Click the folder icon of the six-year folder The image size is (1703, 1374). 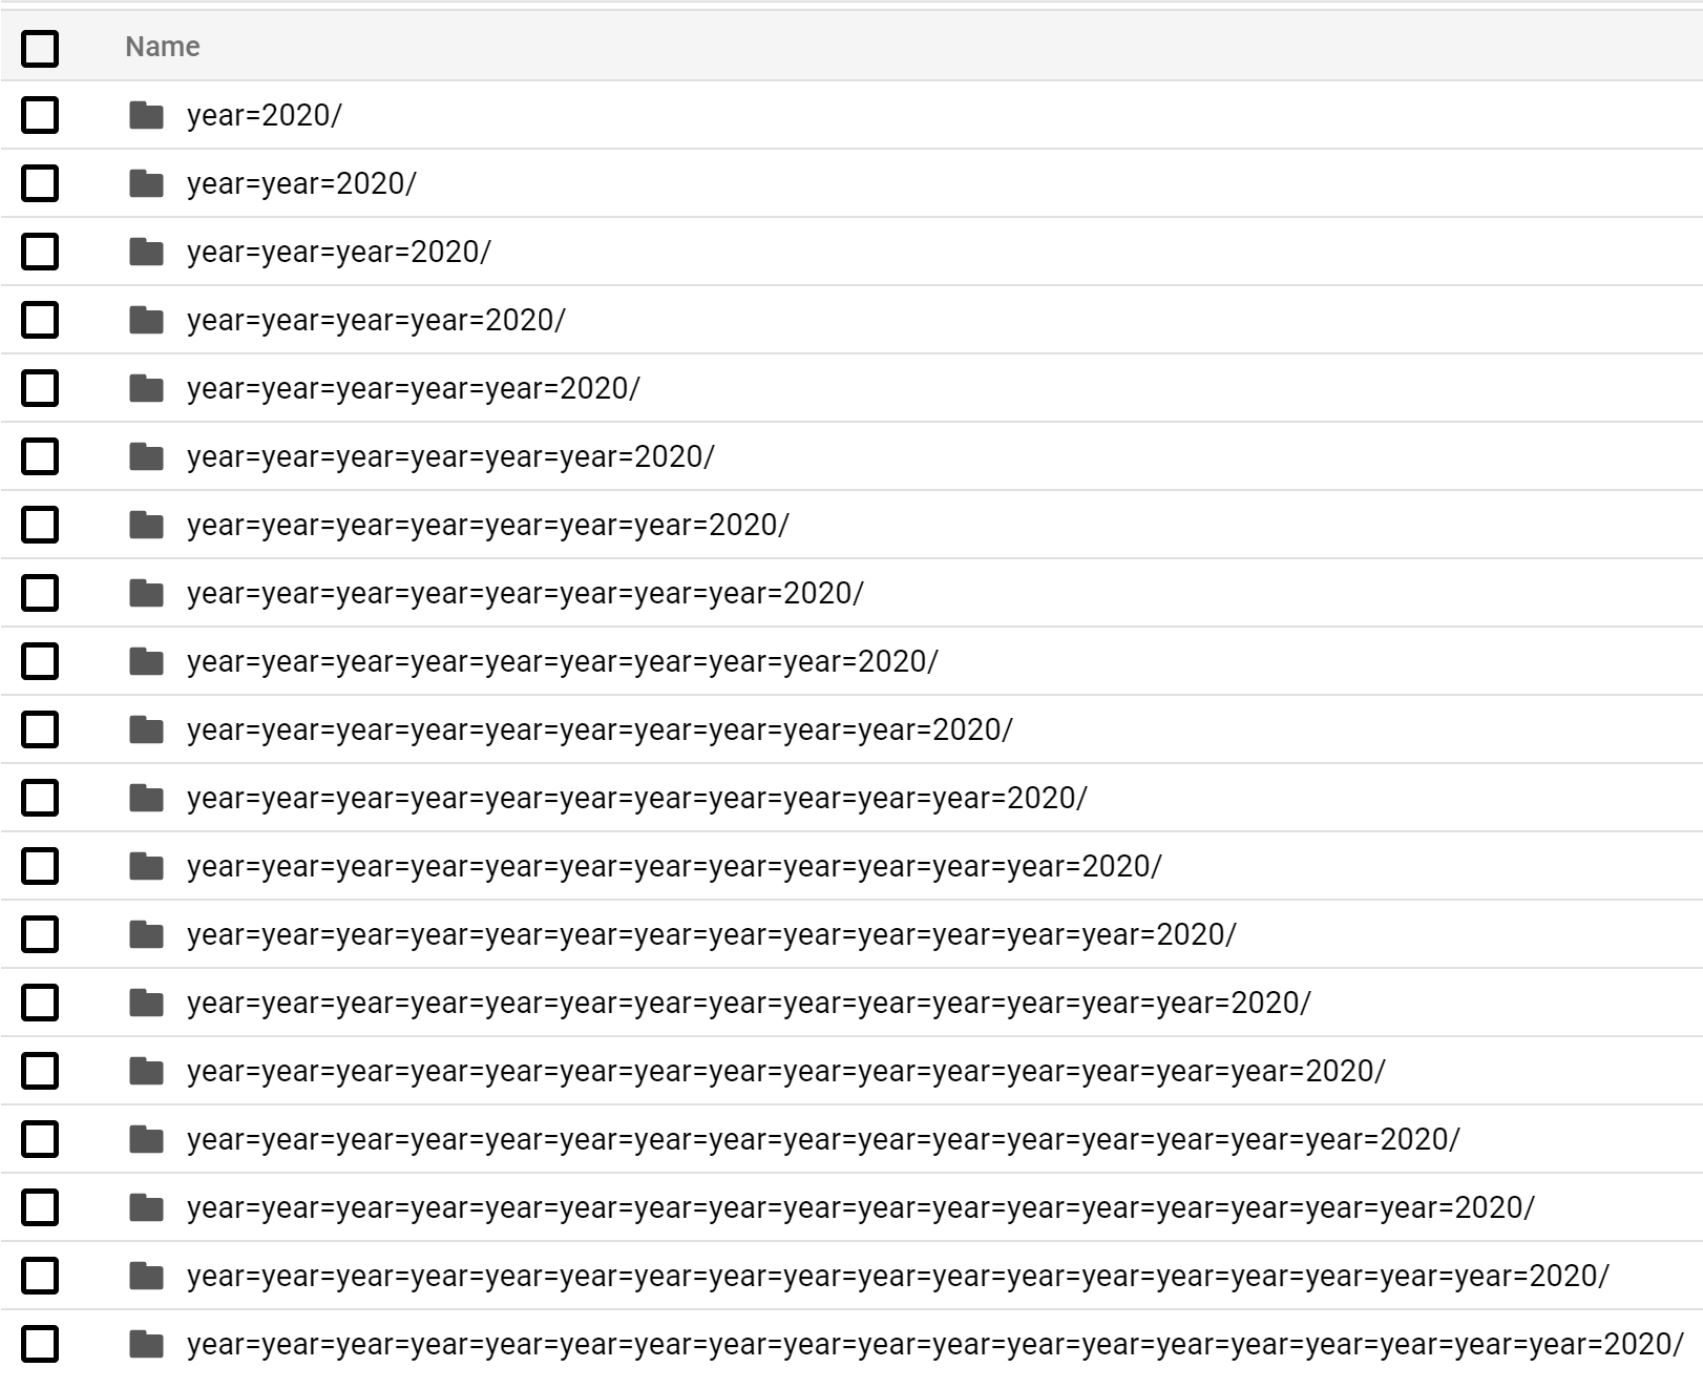tap(148, 458)
